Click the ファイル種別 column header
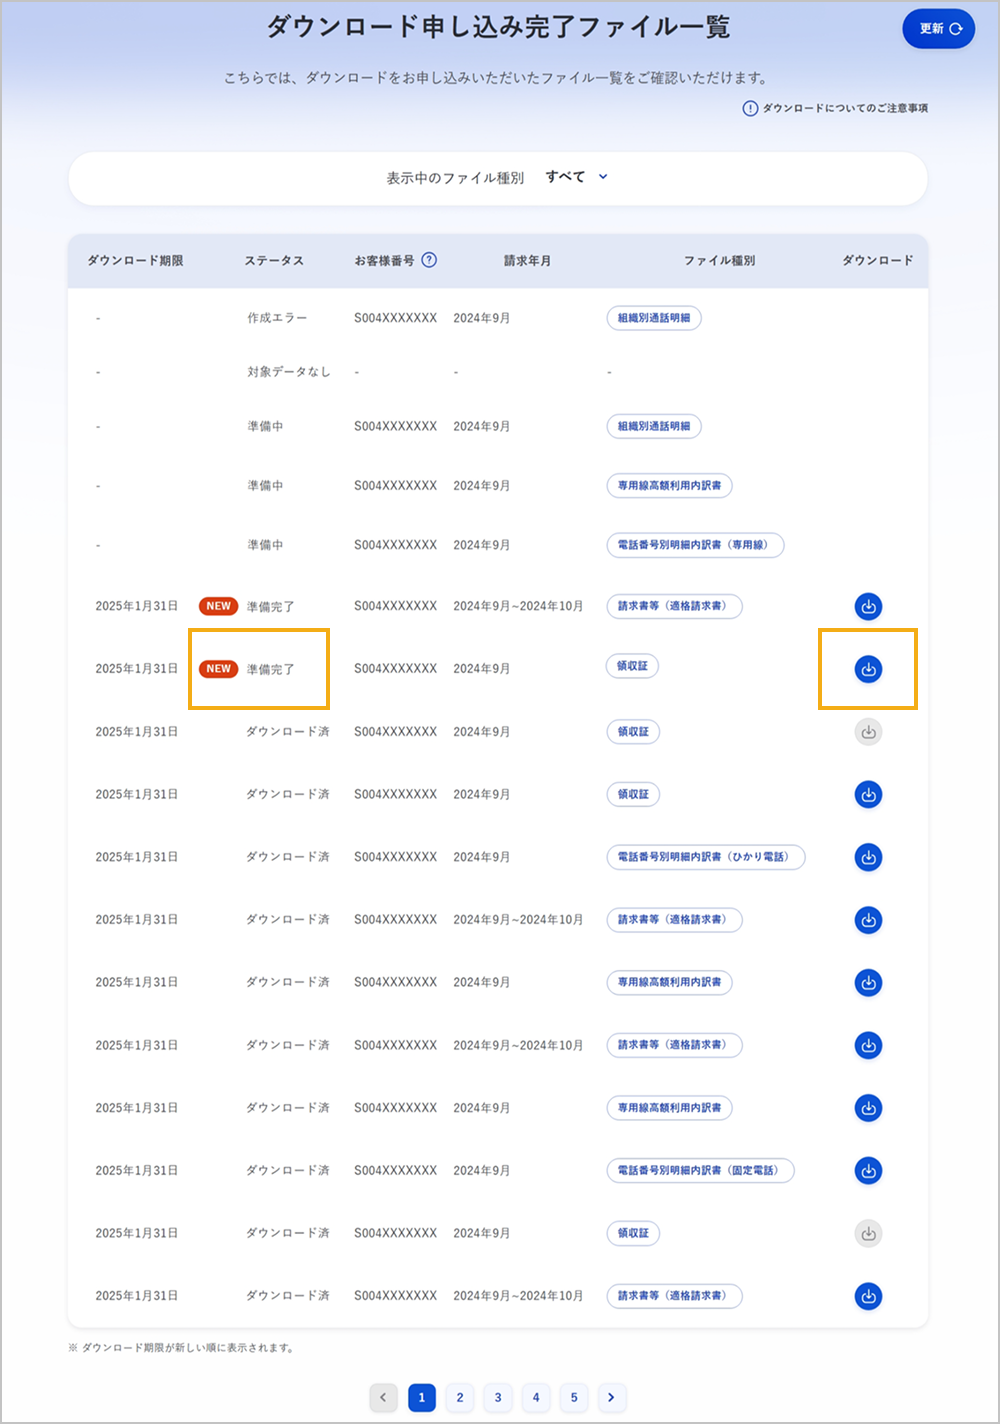1000x1424 pixels. [719, 261]
